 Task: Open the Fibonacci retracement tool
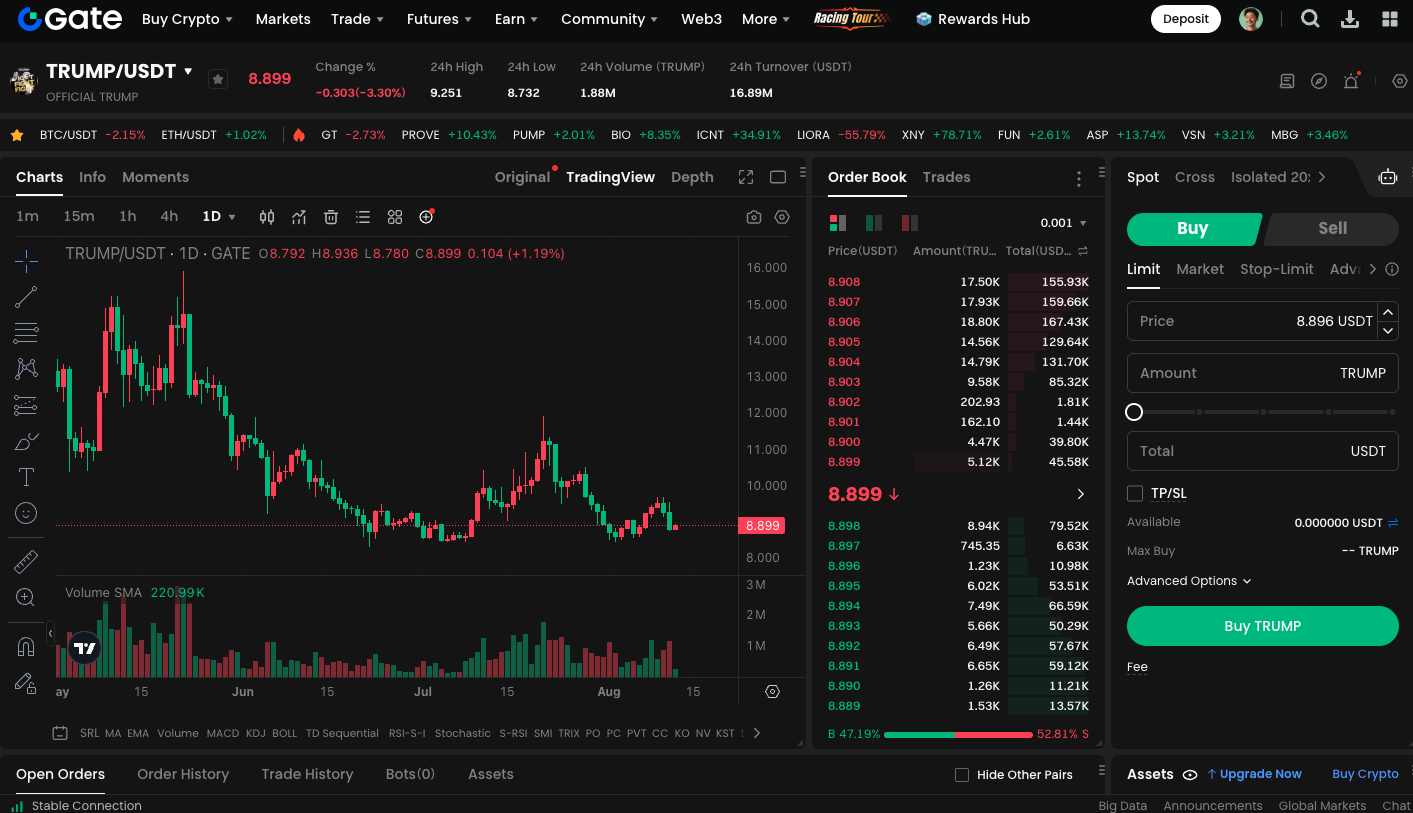coord(26,333)
